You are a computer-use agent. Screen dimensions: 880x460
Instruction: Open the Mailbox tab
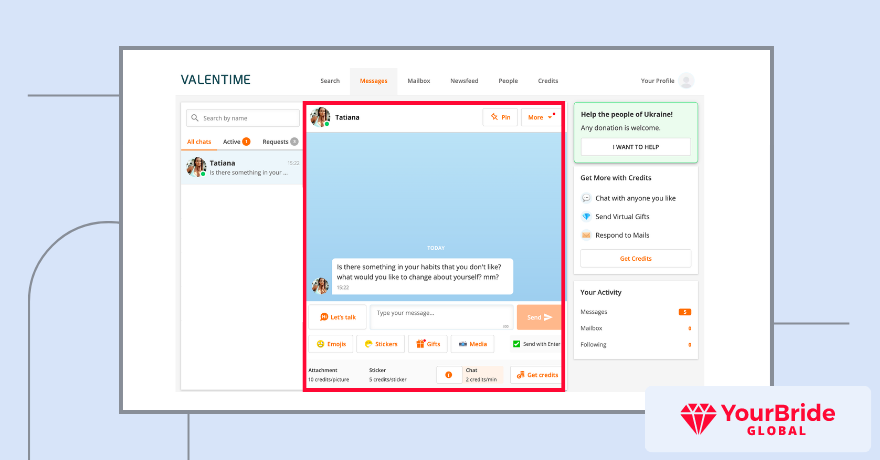pos(419,81)
